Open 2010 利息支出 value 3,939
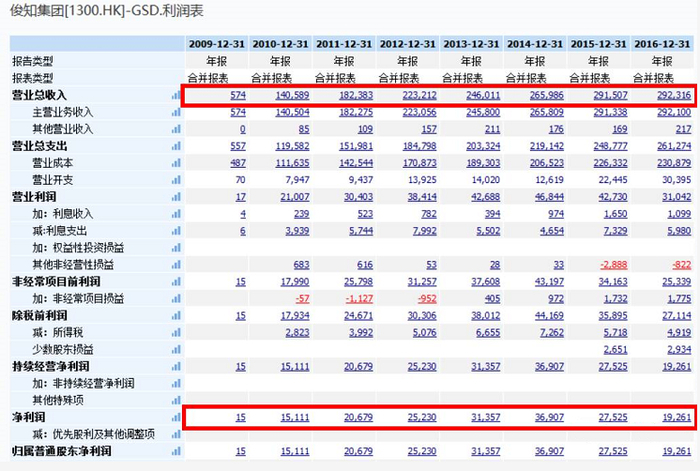Screen dimensions: 700x471 point(297,231)
